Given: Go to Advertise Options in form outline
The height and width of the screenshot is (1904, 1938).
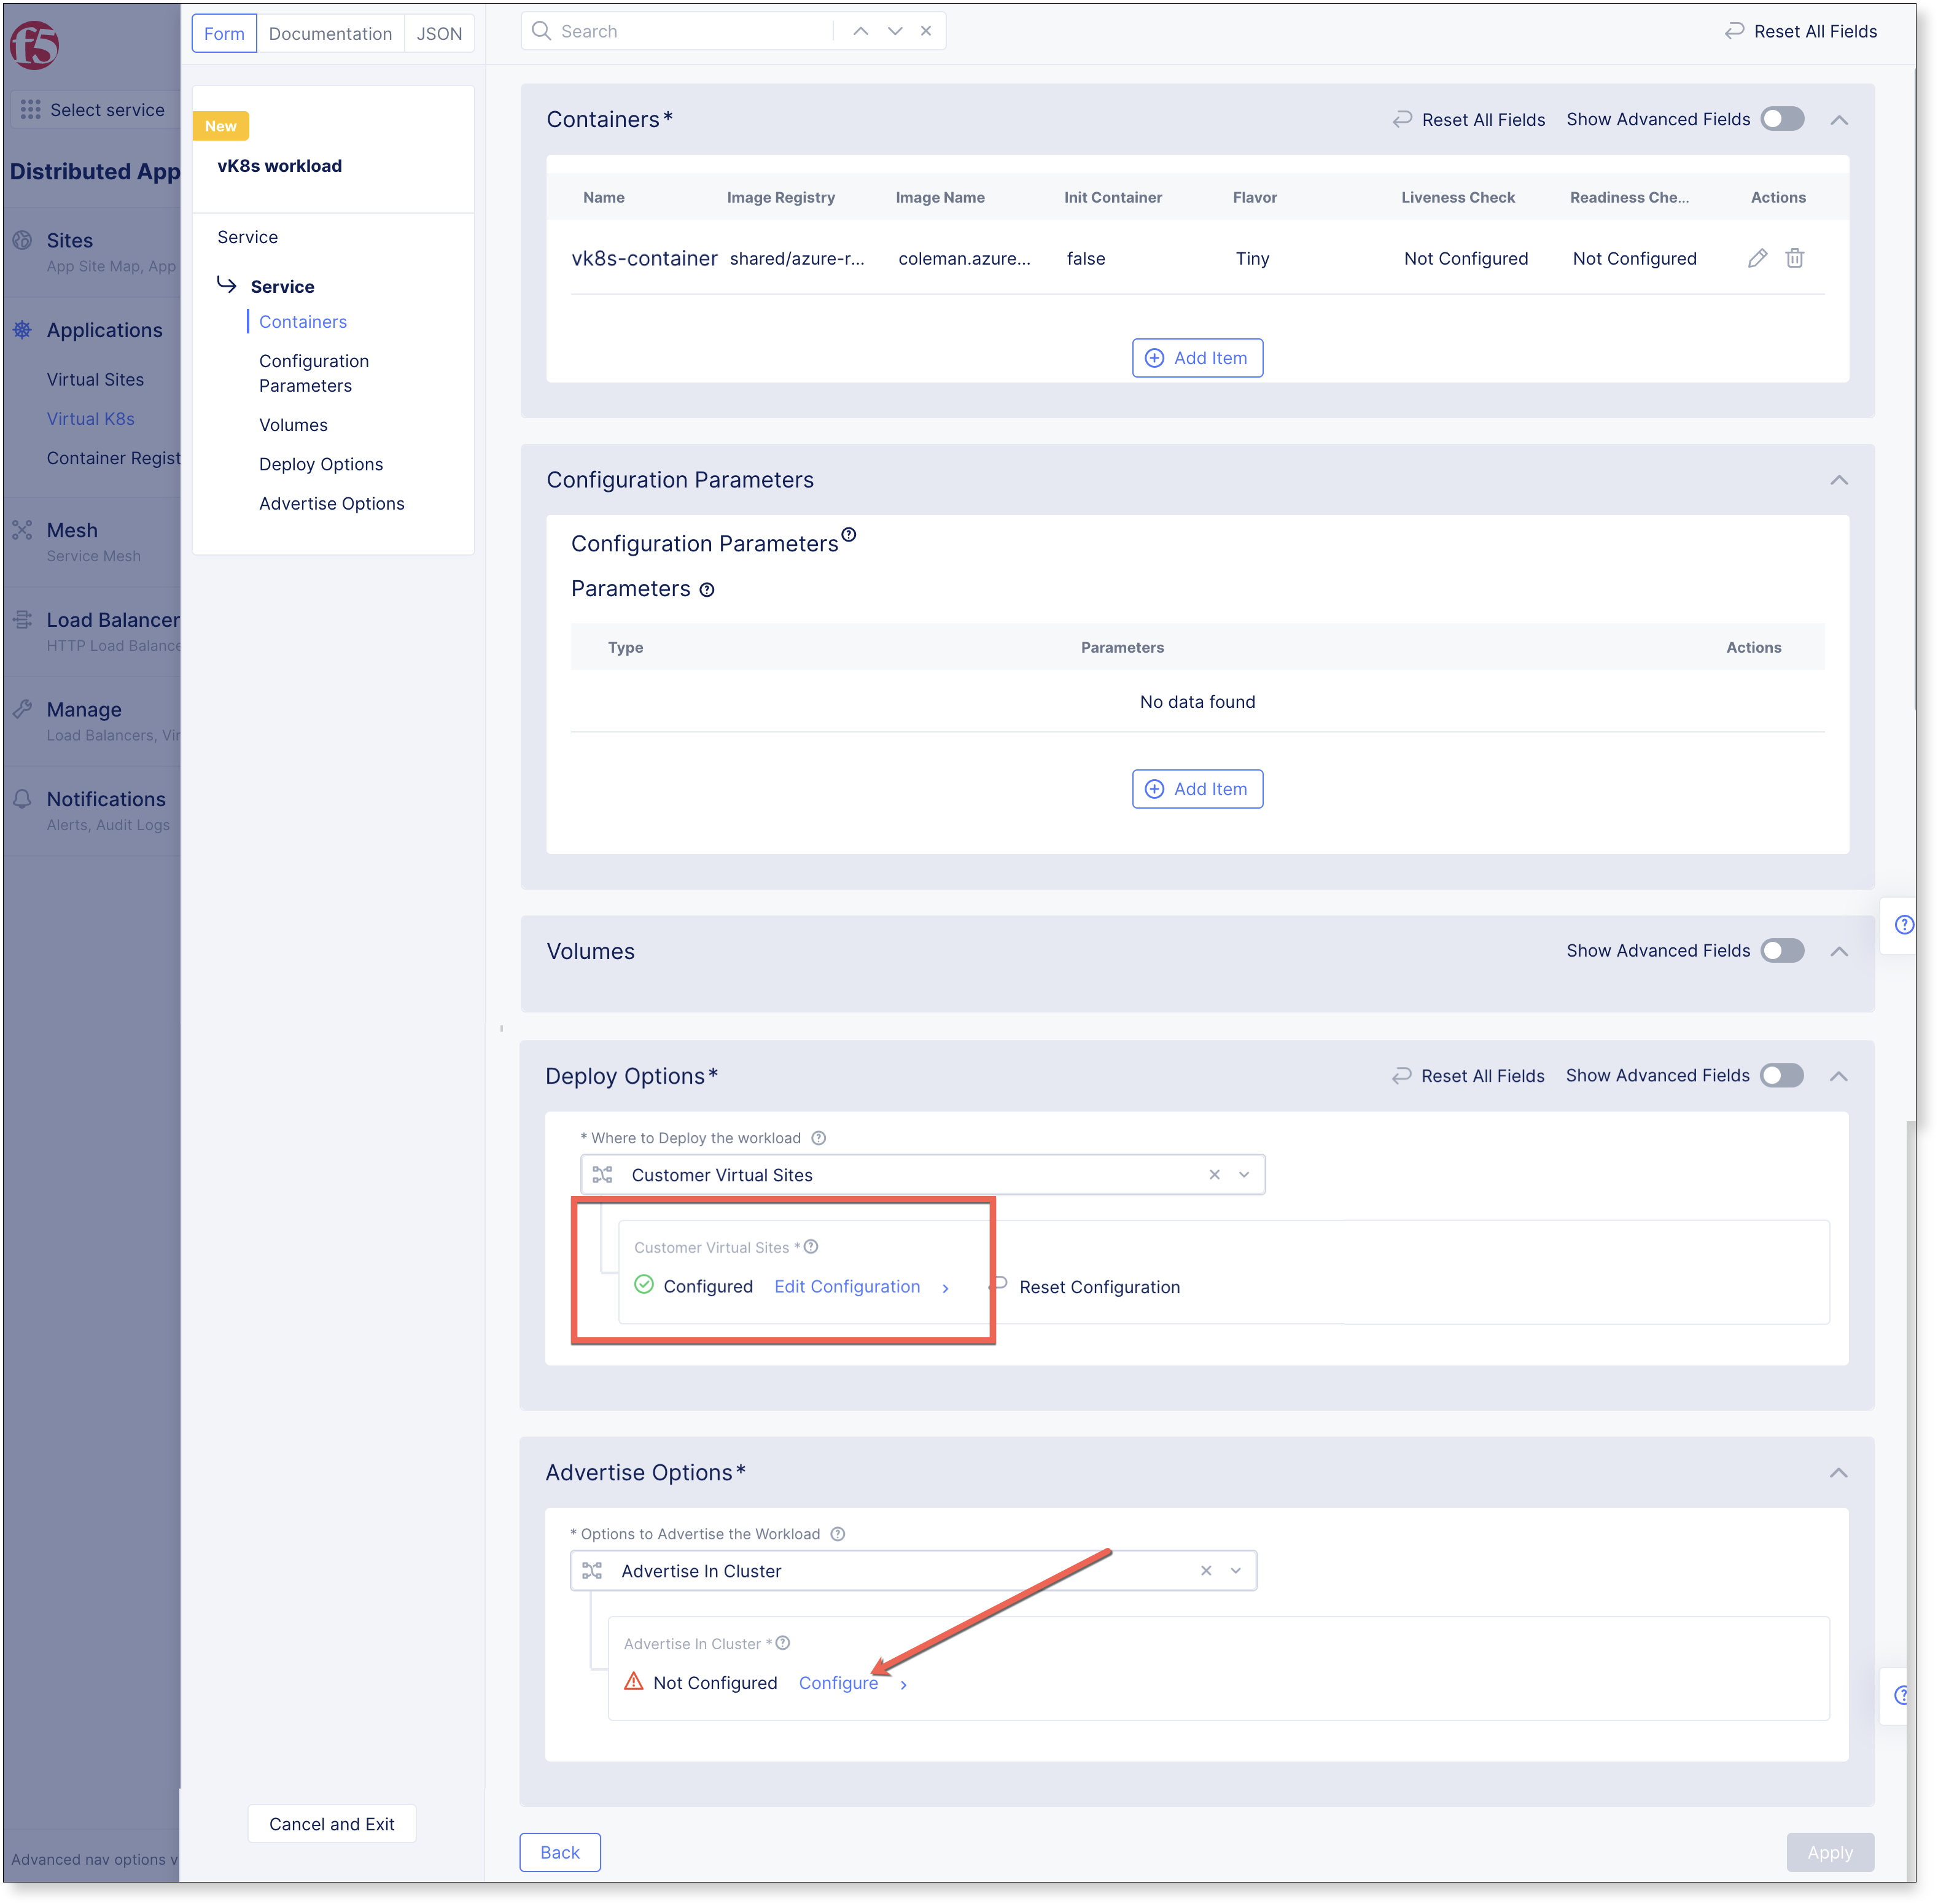Looking at the screenshot, I should pyautogui.click(x=332, y=504).
